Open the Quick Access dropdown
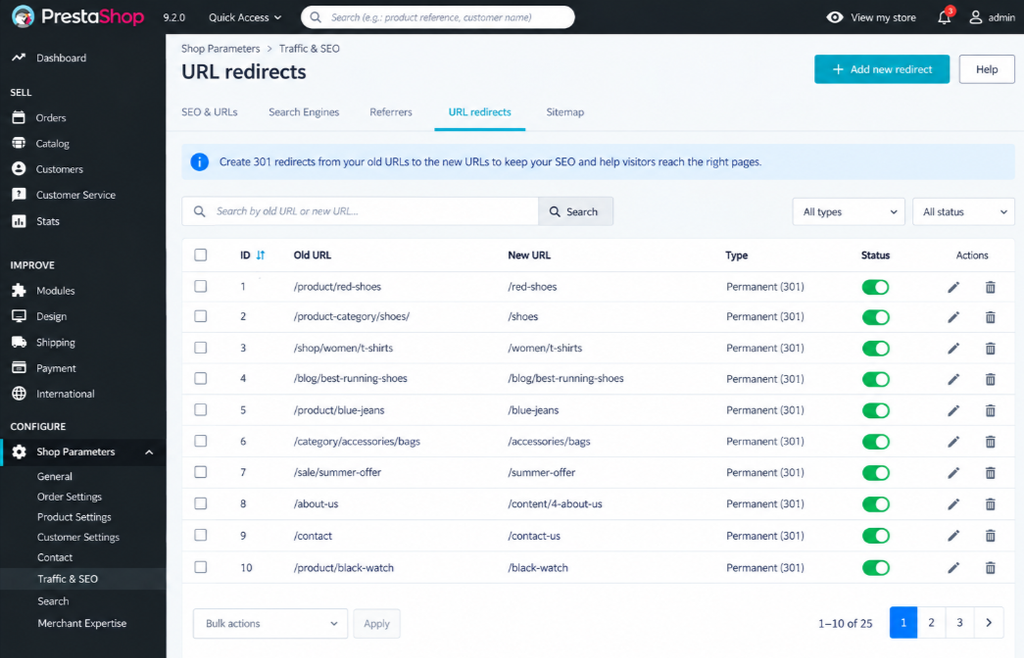Screen dimensions: 1024x658 point(245,18)
